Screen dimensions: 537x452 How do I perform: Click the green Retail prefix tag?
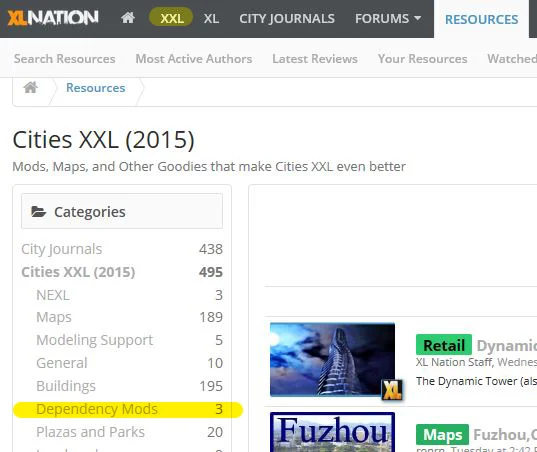pos(444,345)
